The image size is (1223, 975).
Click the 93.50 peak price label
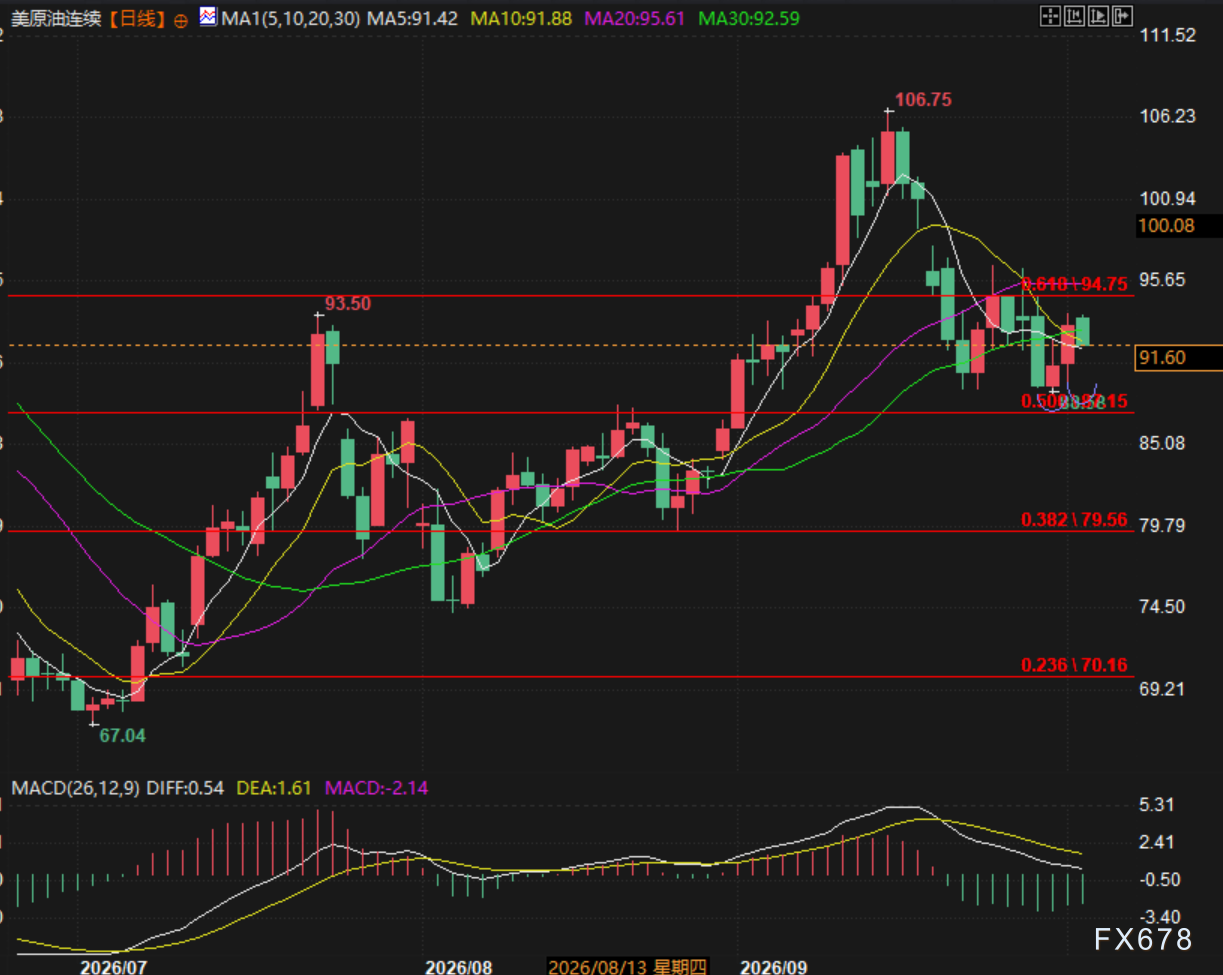coord(349,303)
